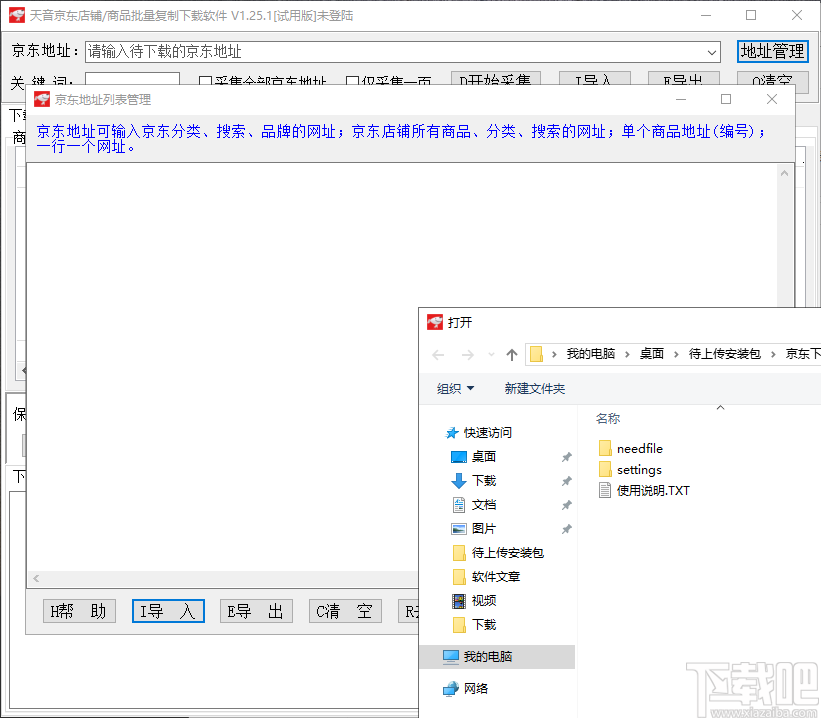
Task: Open the 组织 dropdown menu
Action: tap(455, 389)
